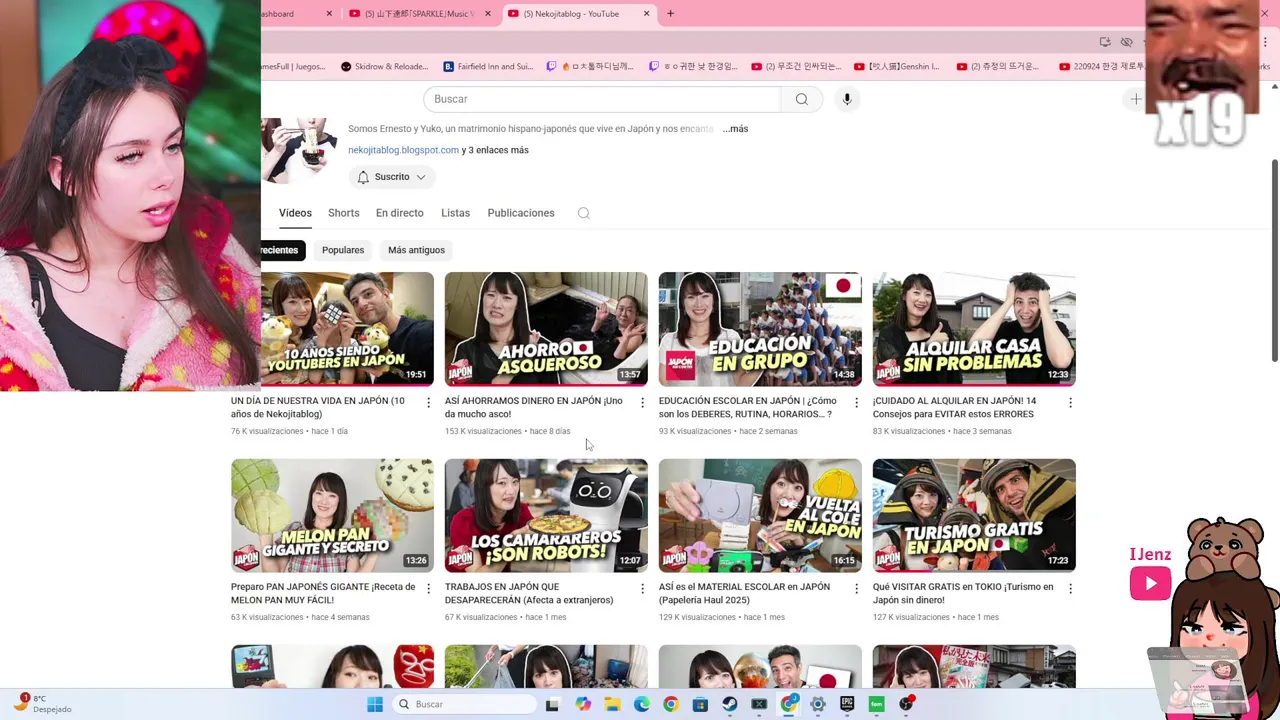Open the AHORRO ASQUEROSO video thumbnail
1280x720 pixels.
(546, 329)
